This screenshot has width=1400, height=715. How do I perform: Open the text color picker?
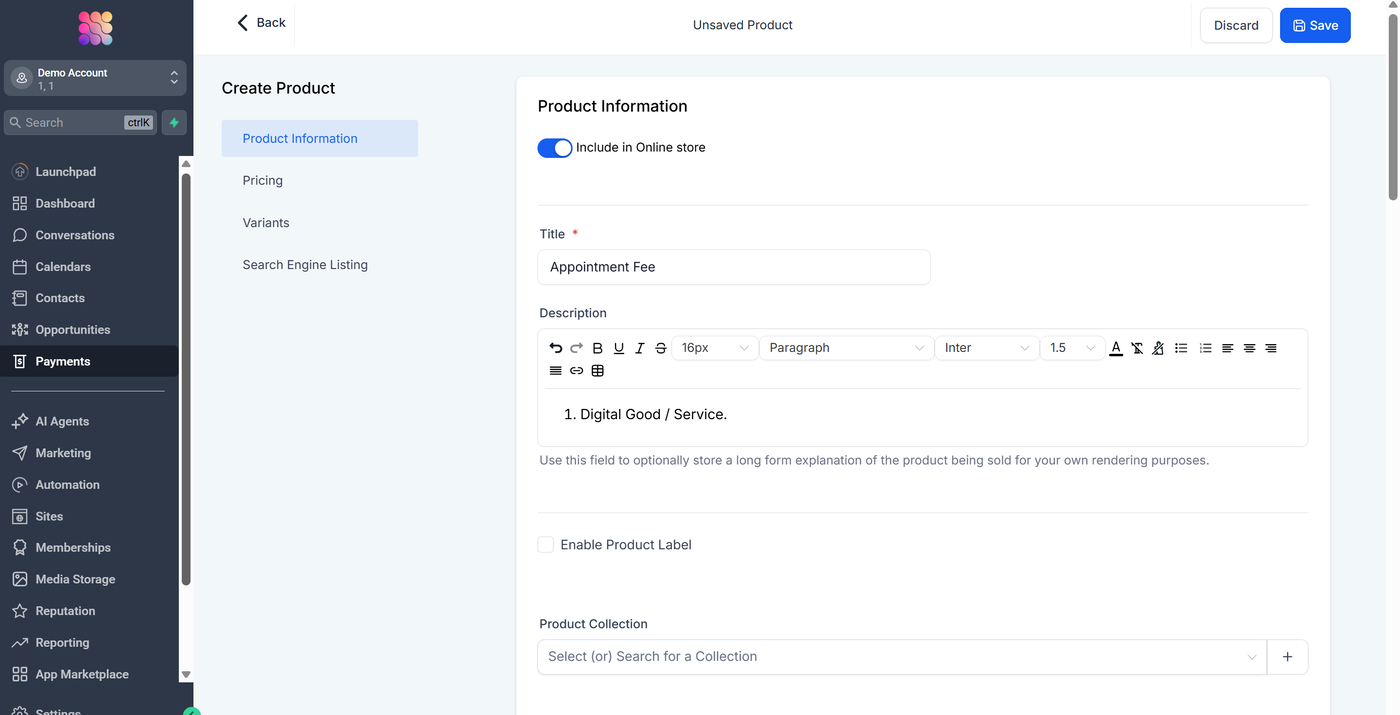pyautogui.click(x=1116, y=348)
